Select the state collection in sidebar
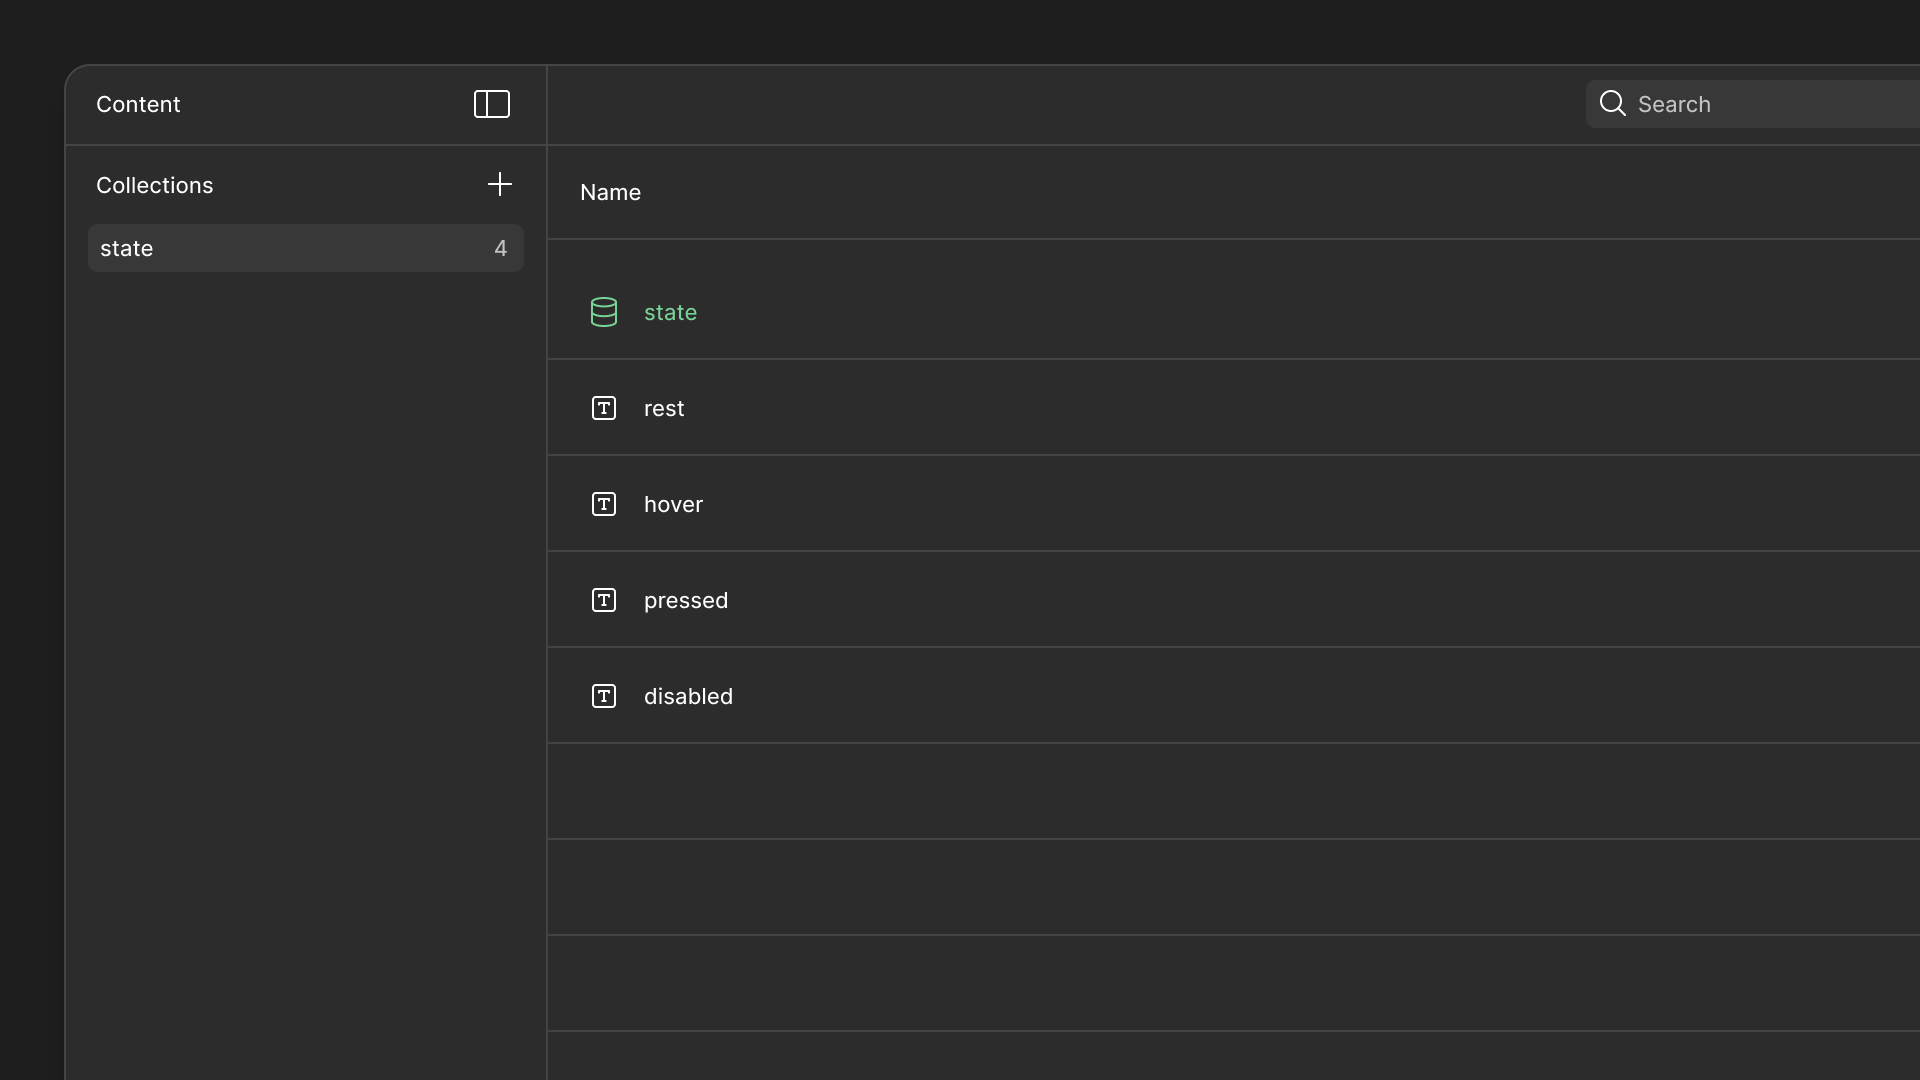The height and width of the screenshot is (1080, 1920). [306, 248]
